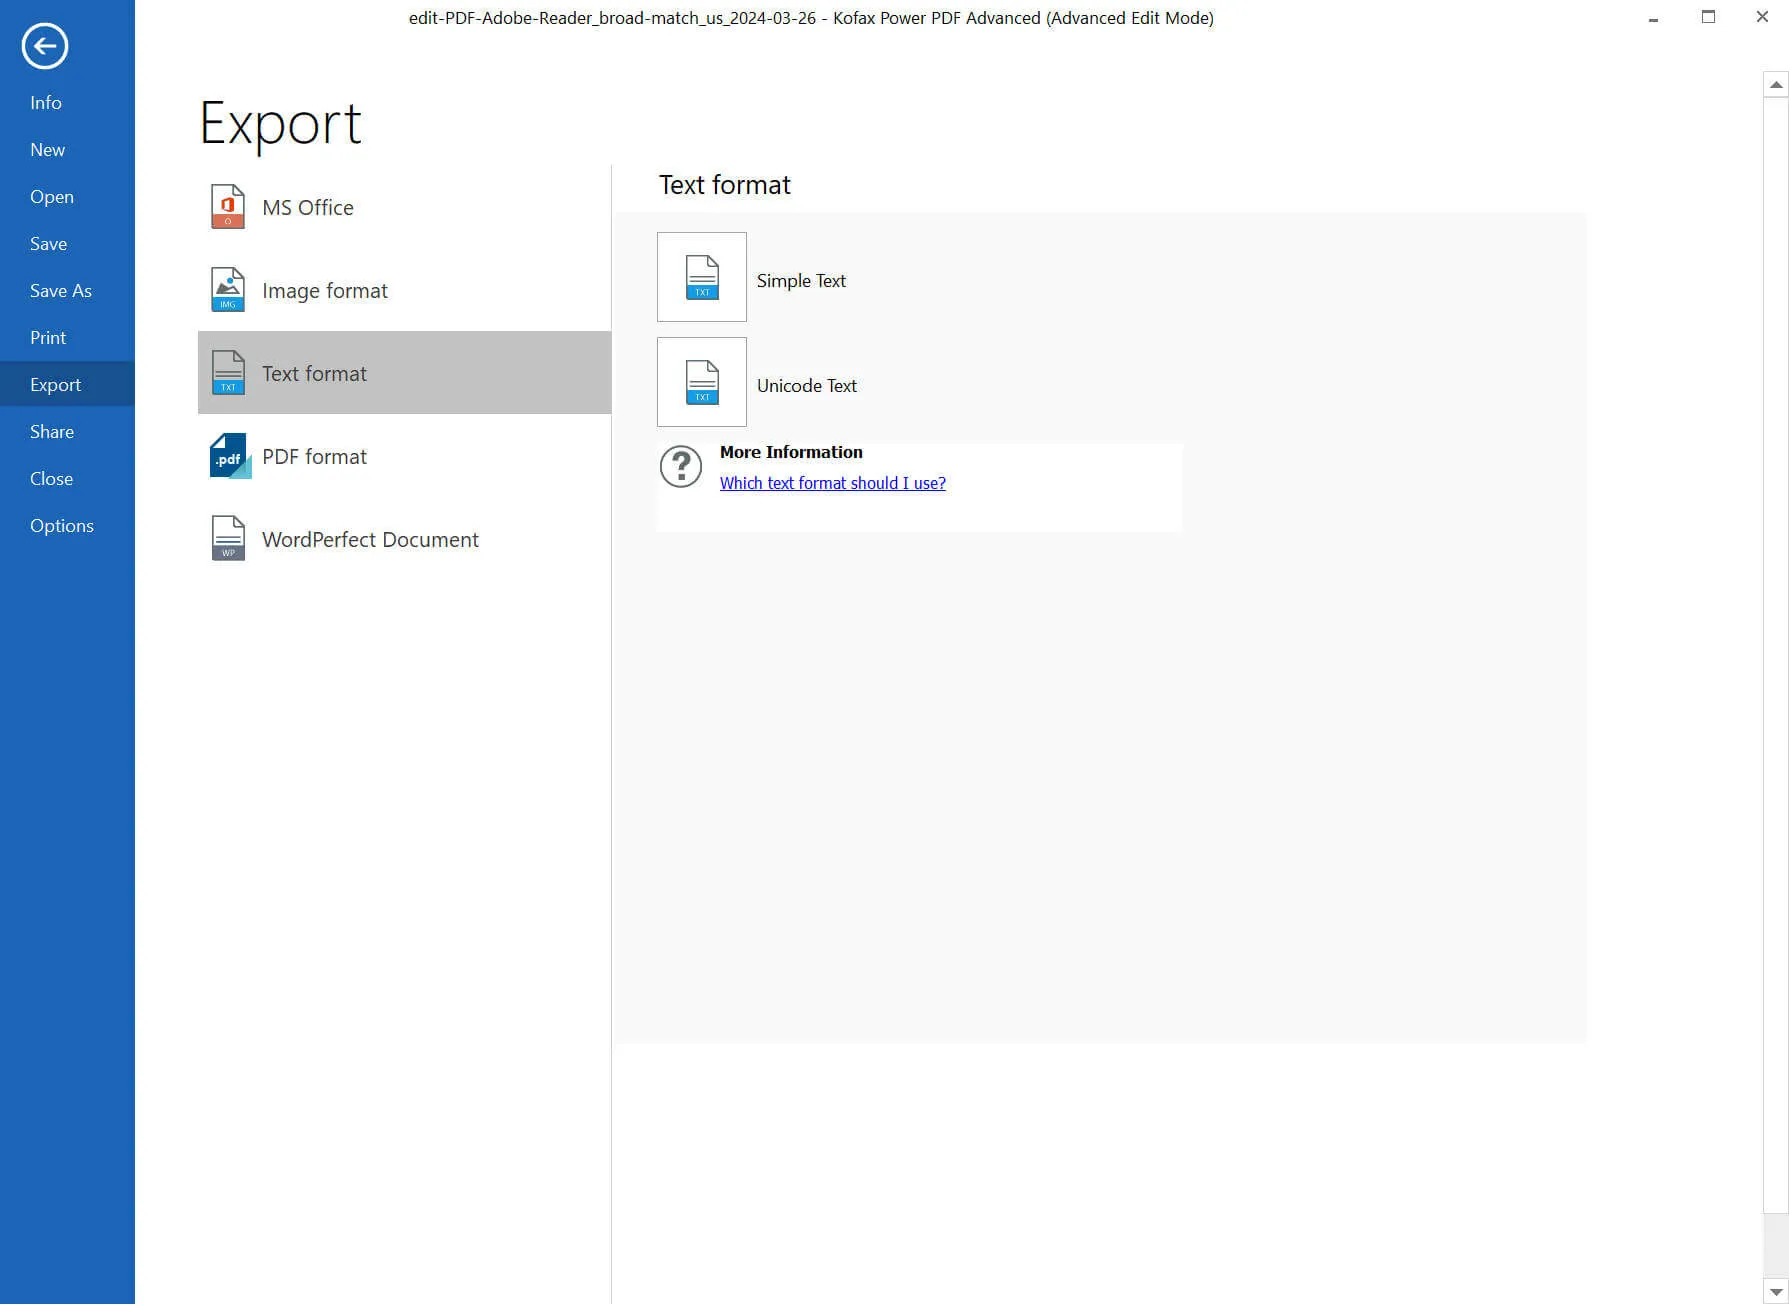Open the Print page
Image resolution: width=1789 pixels, height=1306 pixels.
[x=48, y=338]
